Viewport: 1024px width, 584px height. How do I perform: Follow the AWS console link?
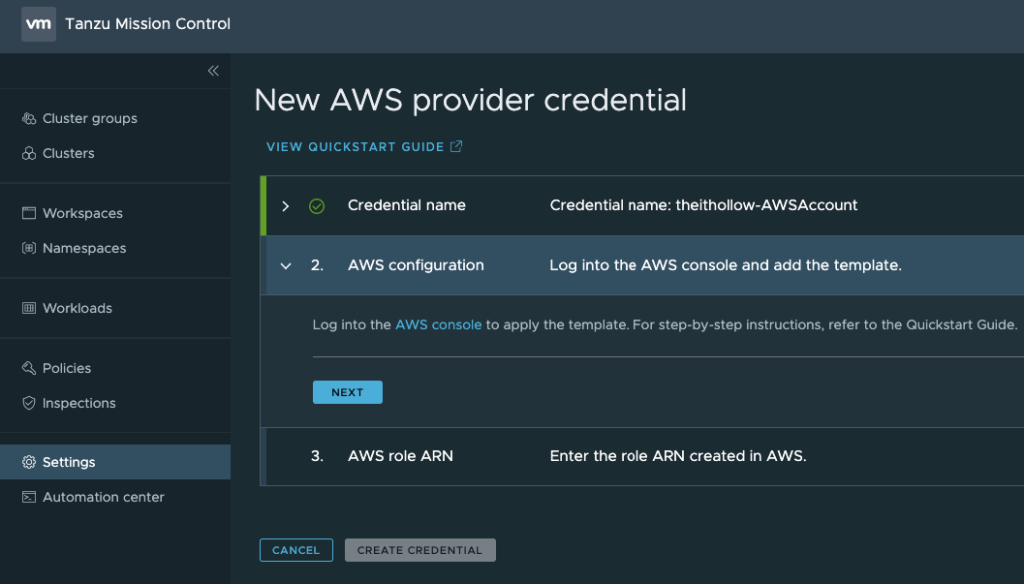438,325
